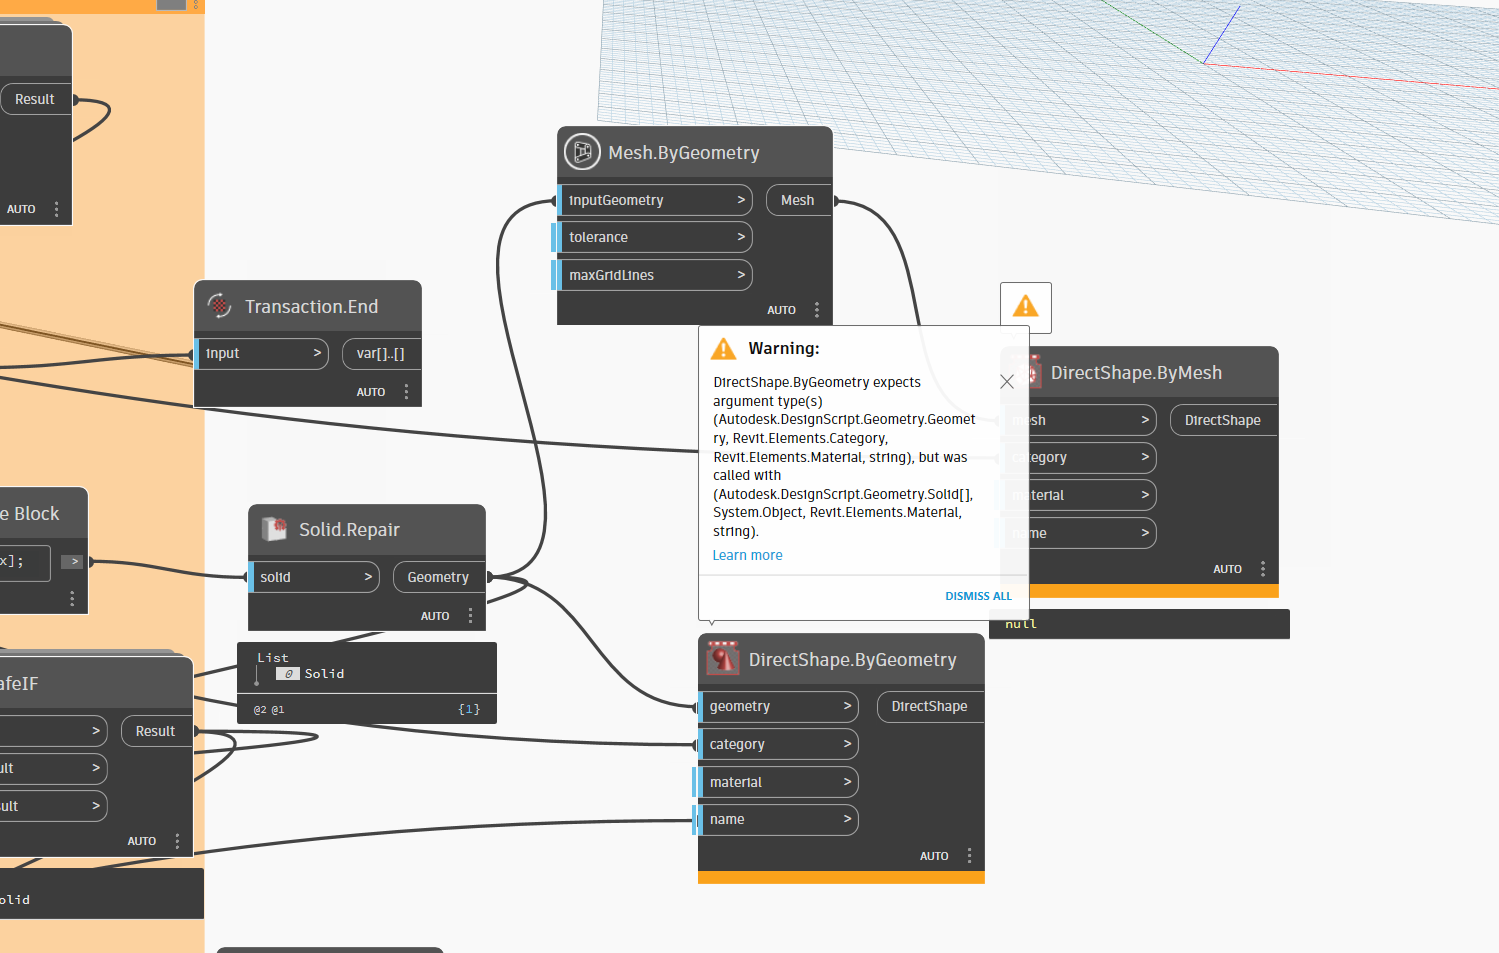Click the DirectShape.ByGeometry node icon
This screenshot has width=1499, height=953.
pyautogui.click(x=722, y=658)
